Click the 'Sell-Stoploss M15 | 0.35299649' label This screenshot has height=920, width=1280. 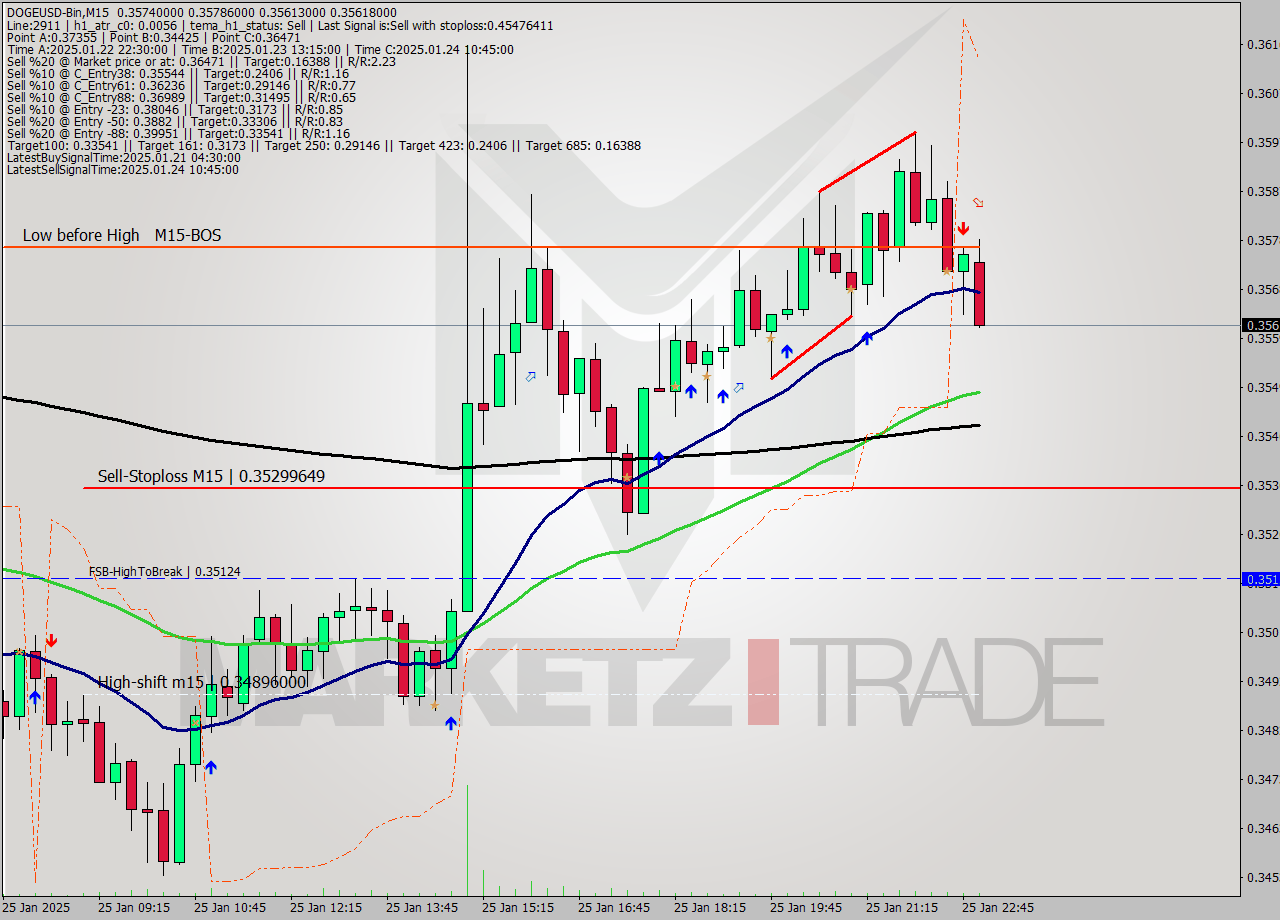211,476
